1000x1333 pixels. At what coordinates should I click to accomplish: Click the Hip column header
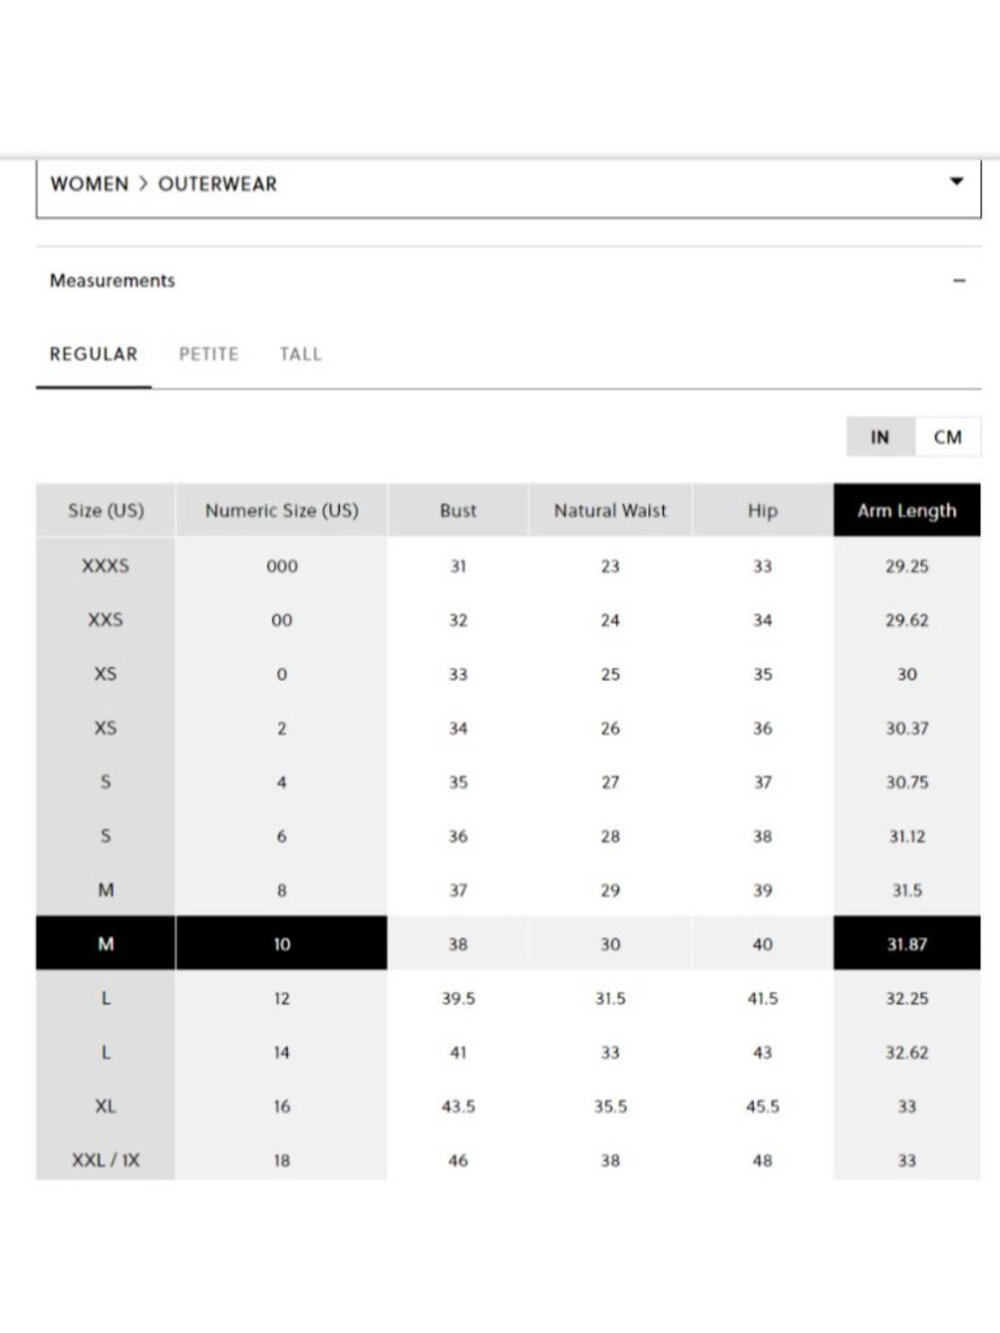762,510
